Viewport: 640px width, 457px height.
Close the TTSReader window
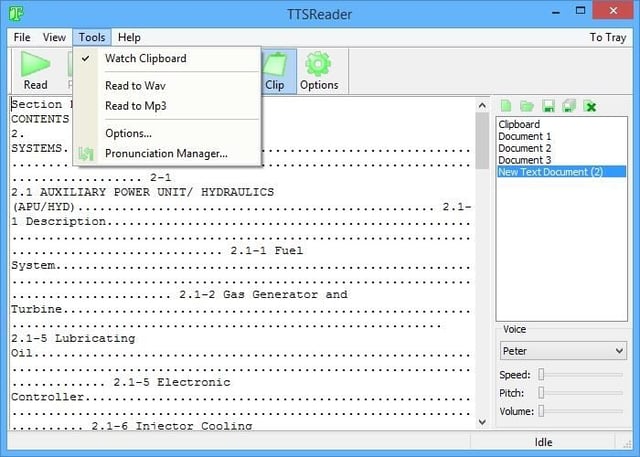(x=613, y=11)
